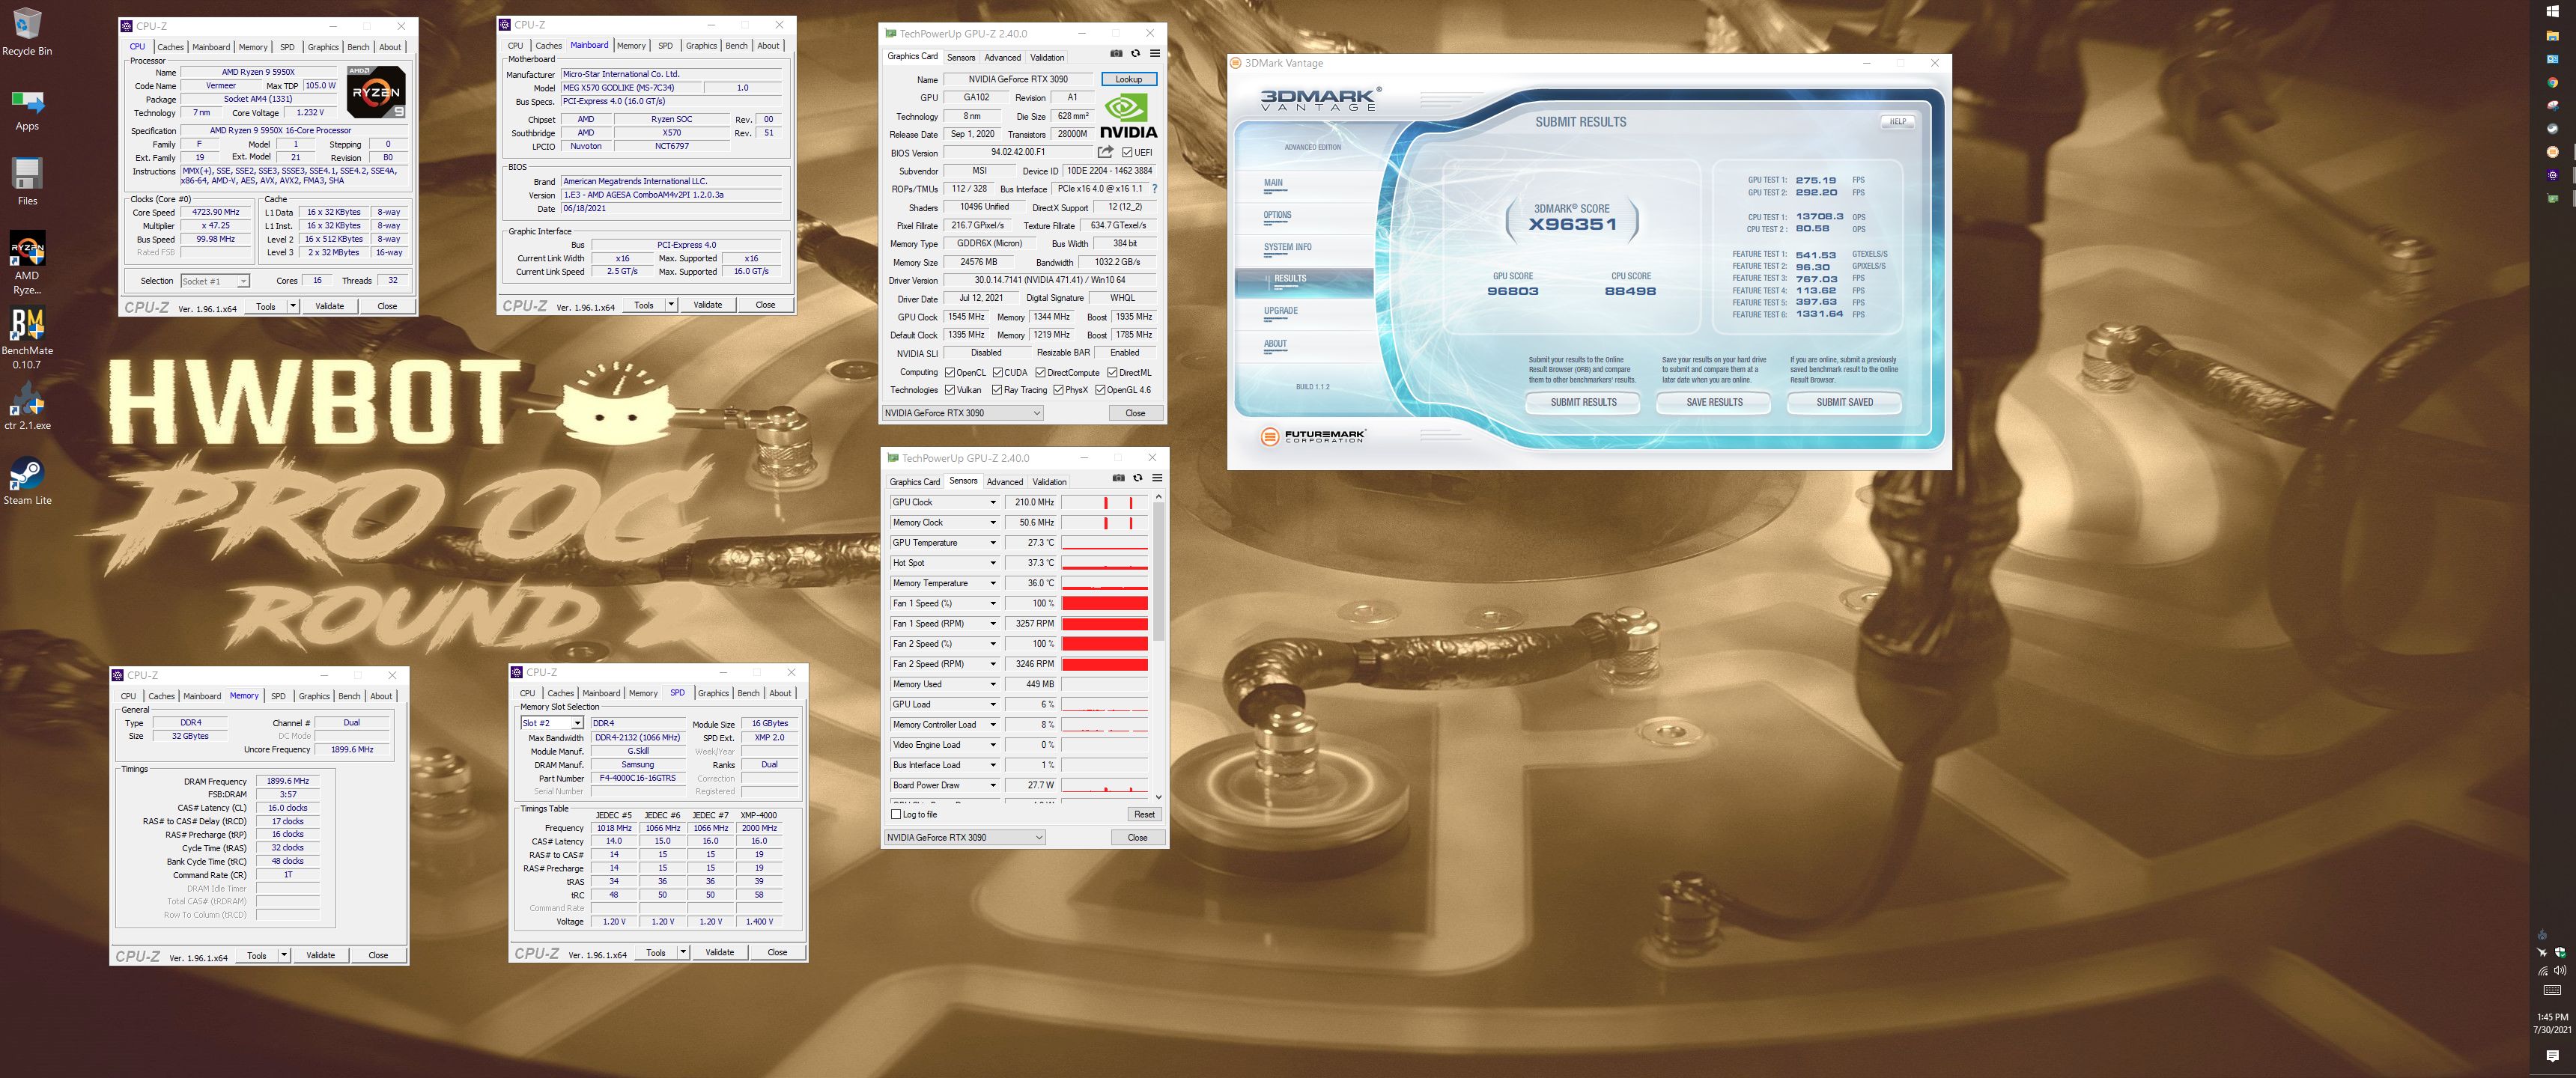Expand the Board Power Draw dropdown arrow
This screenshot has width=2576, height=1078.
pos(993,785)
